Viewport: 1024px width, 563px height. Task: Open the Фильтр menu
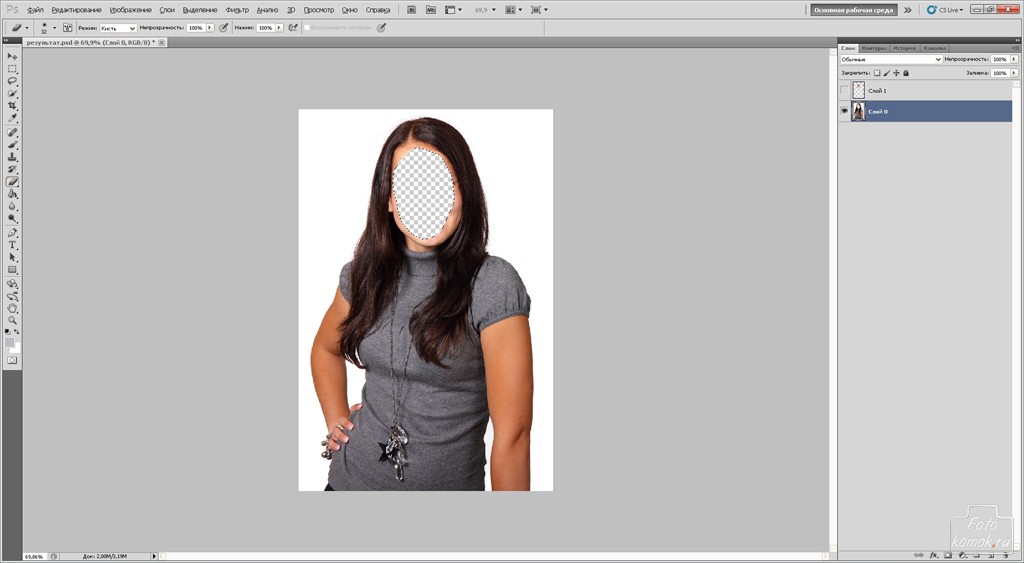click(237, 10)
